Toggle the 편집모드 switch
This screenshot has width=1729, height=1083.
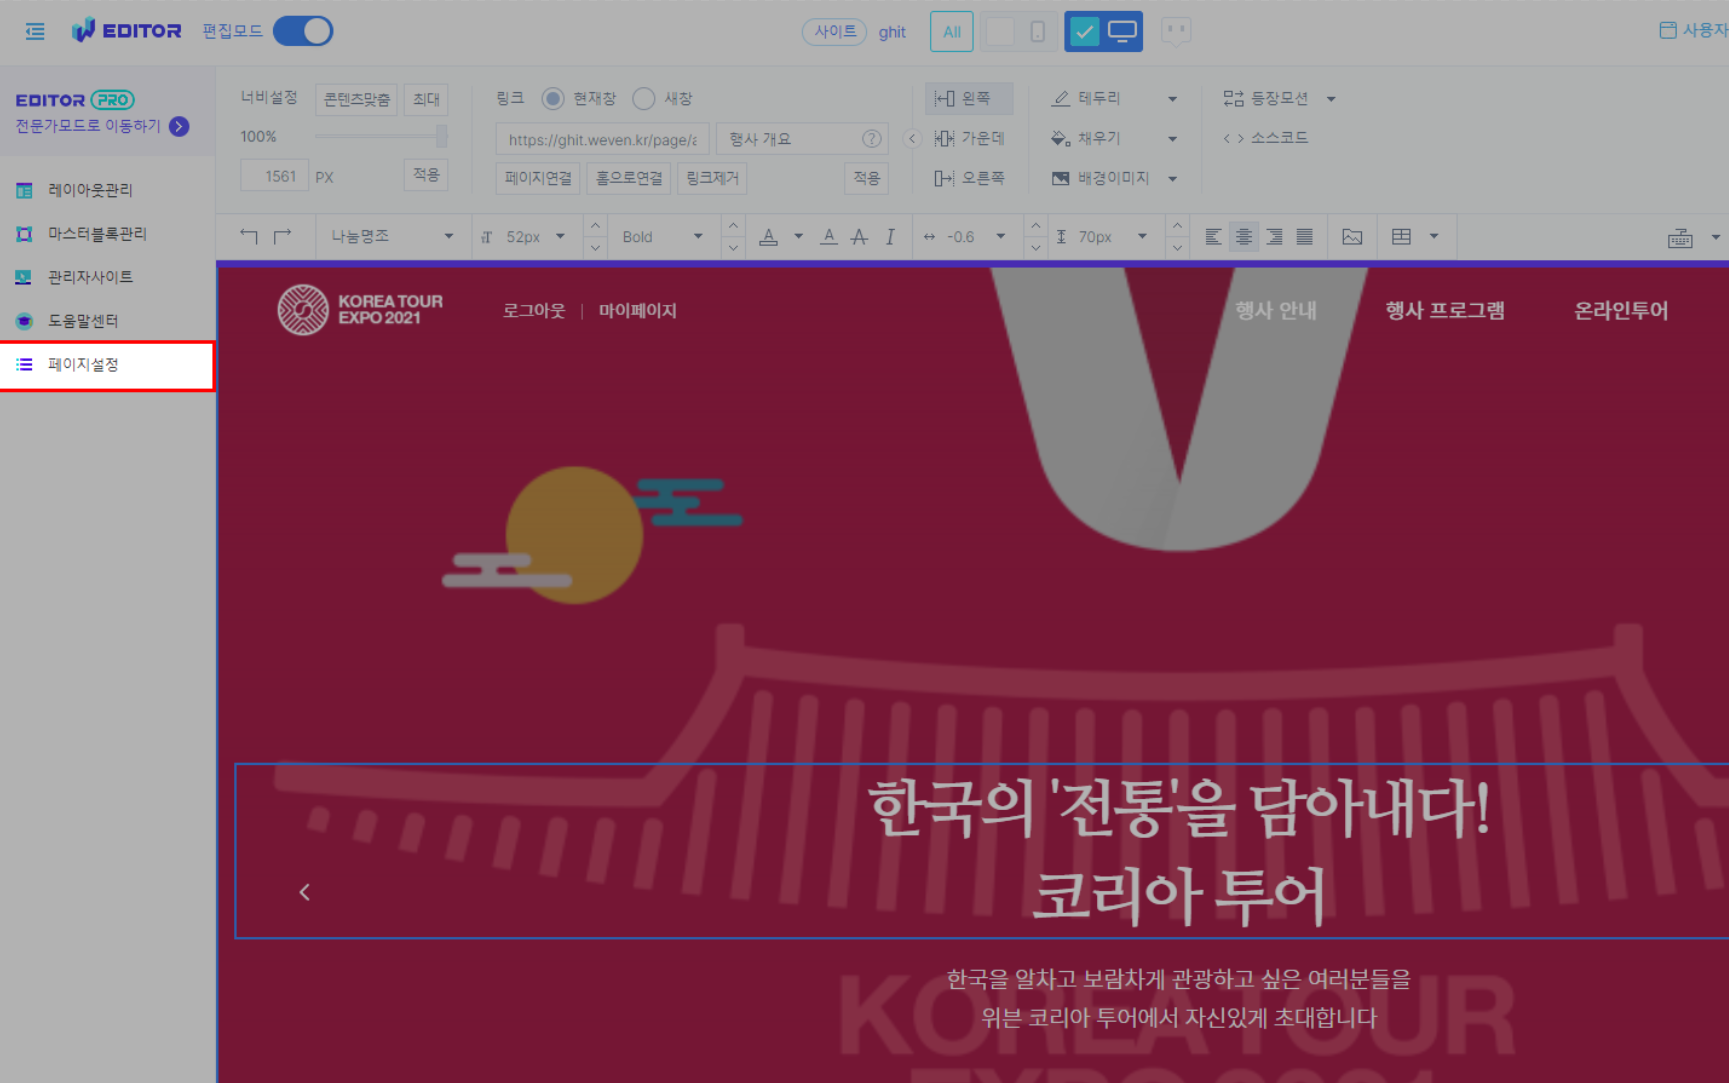303,31
